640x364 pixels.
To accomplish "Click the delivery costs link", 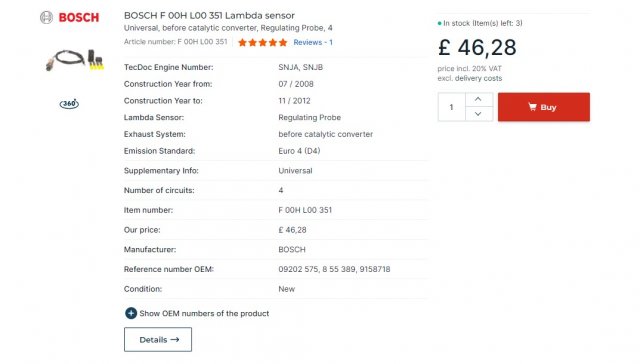I will (478, 78).
